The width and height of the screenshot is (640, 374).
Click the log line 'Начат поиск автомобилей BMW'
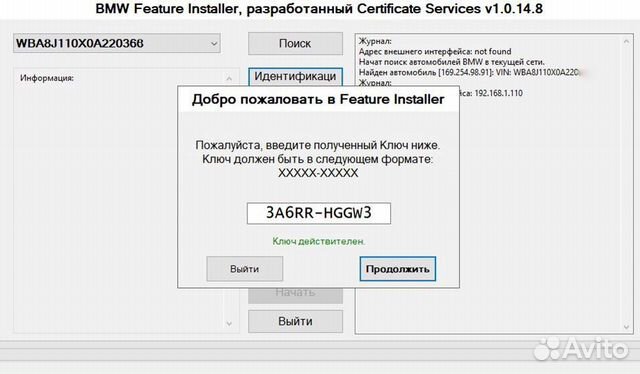(x=451, y=62)
